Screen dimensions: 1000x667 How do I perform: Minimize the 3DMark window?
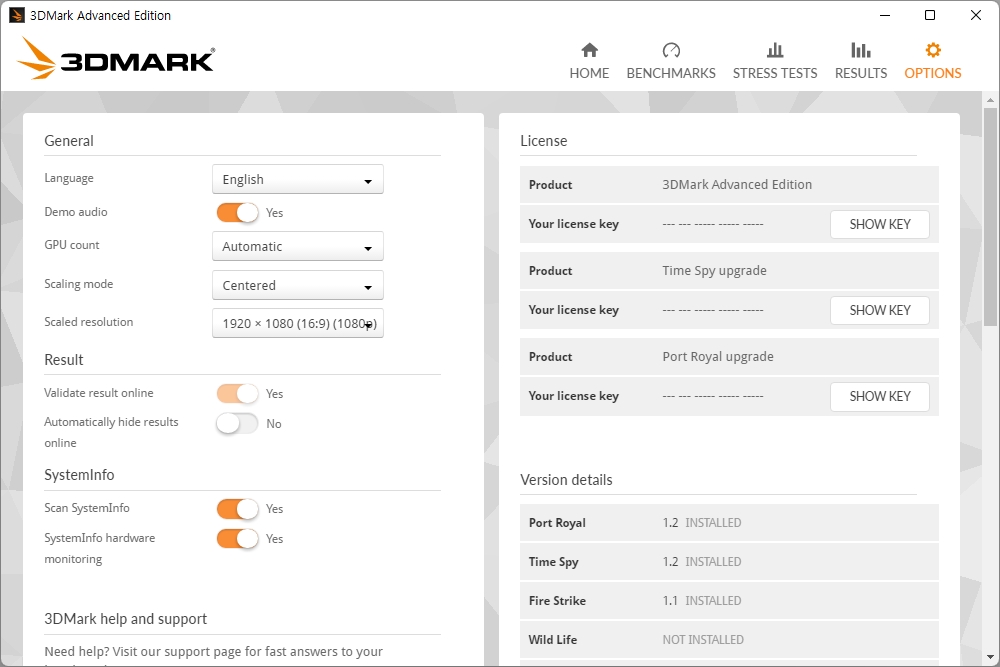click(x=885, y=15)
